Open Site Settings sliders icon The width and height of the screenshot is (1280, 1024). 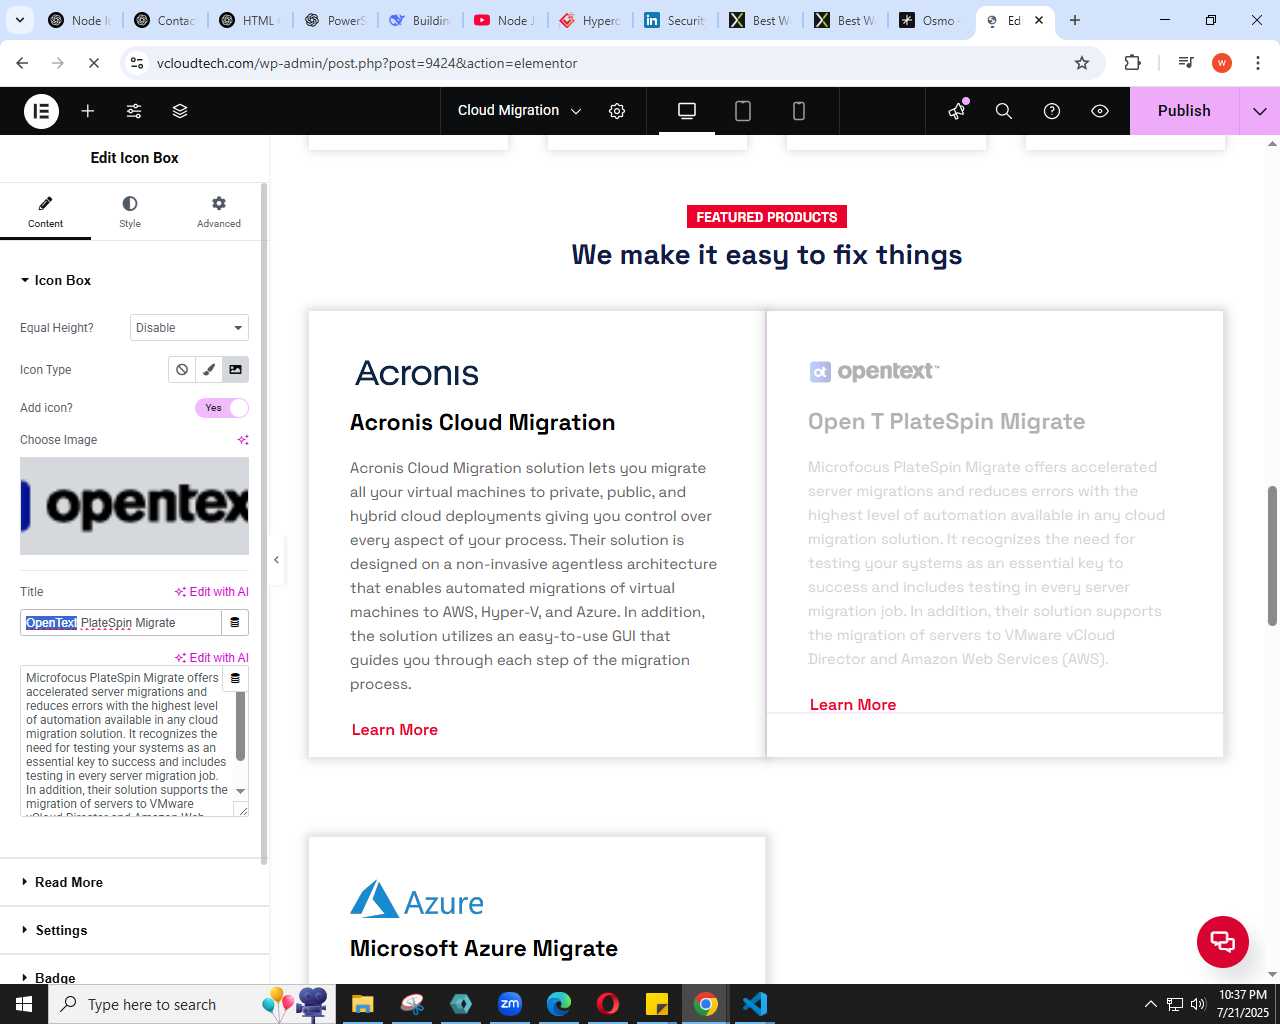click(x=134, y=111)
